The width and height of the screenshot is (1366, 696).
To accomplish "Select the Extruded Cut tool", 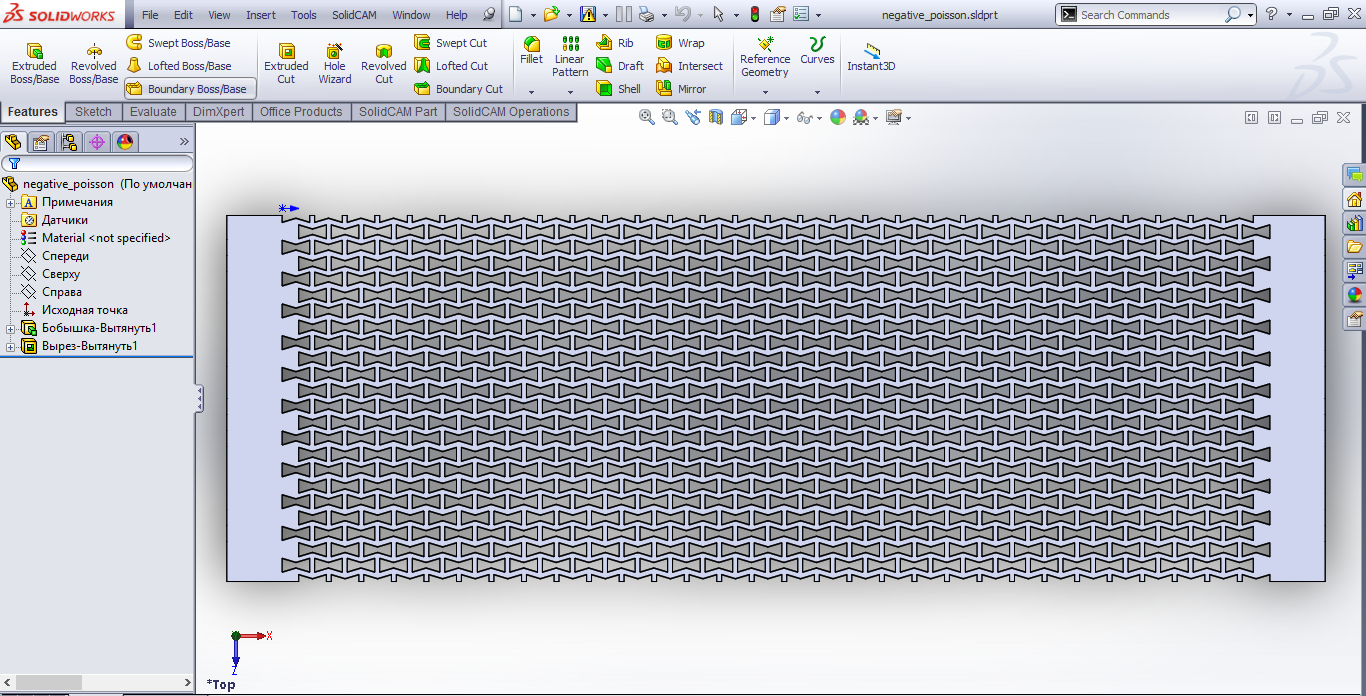I will click(286, 64).
